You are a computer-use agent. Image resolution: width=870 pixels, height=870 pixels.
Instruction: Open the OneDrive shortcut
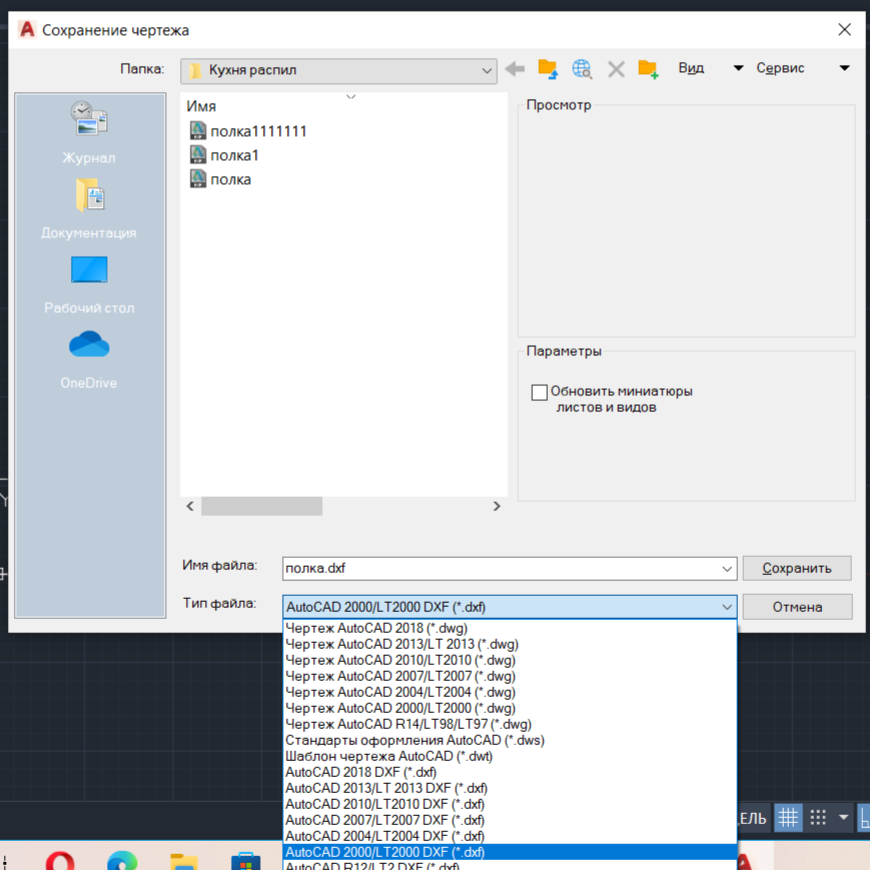[x=89, y=360]
